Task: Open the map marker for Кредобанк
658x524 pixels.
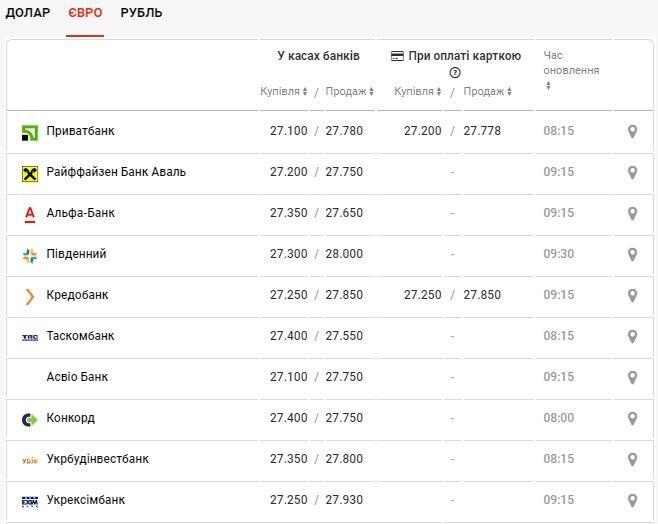Action: point(632,295)
